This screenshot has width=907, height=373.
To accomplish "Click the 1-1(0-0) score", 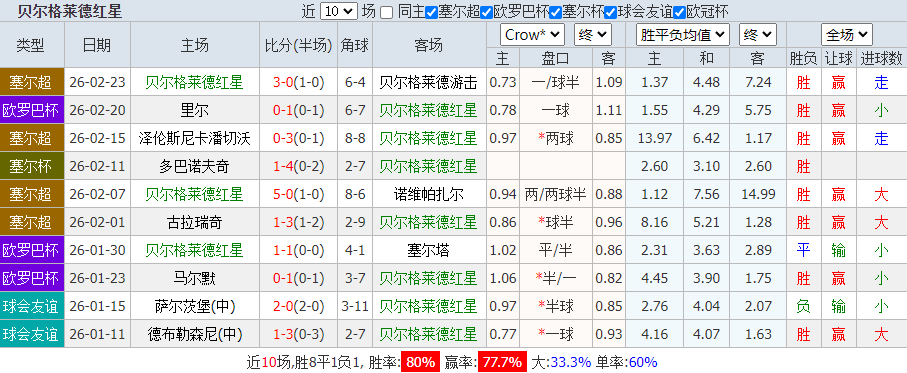I will point(298,250).
